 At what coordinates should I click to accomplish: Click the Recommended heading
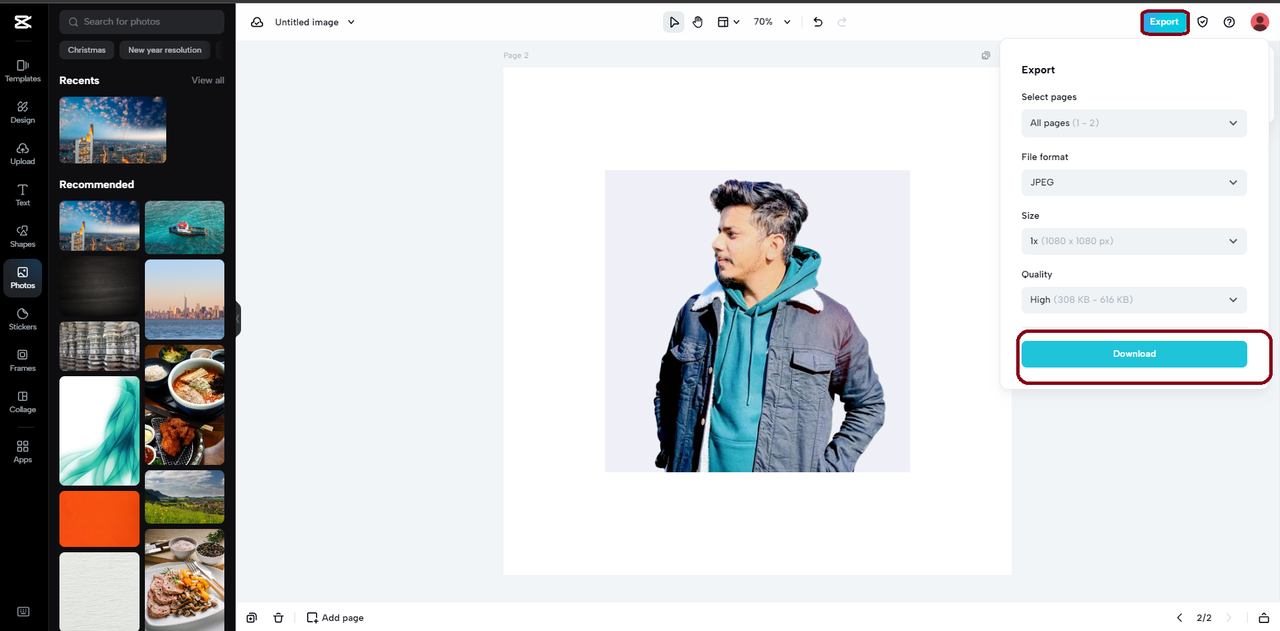(x=96, y=184)
